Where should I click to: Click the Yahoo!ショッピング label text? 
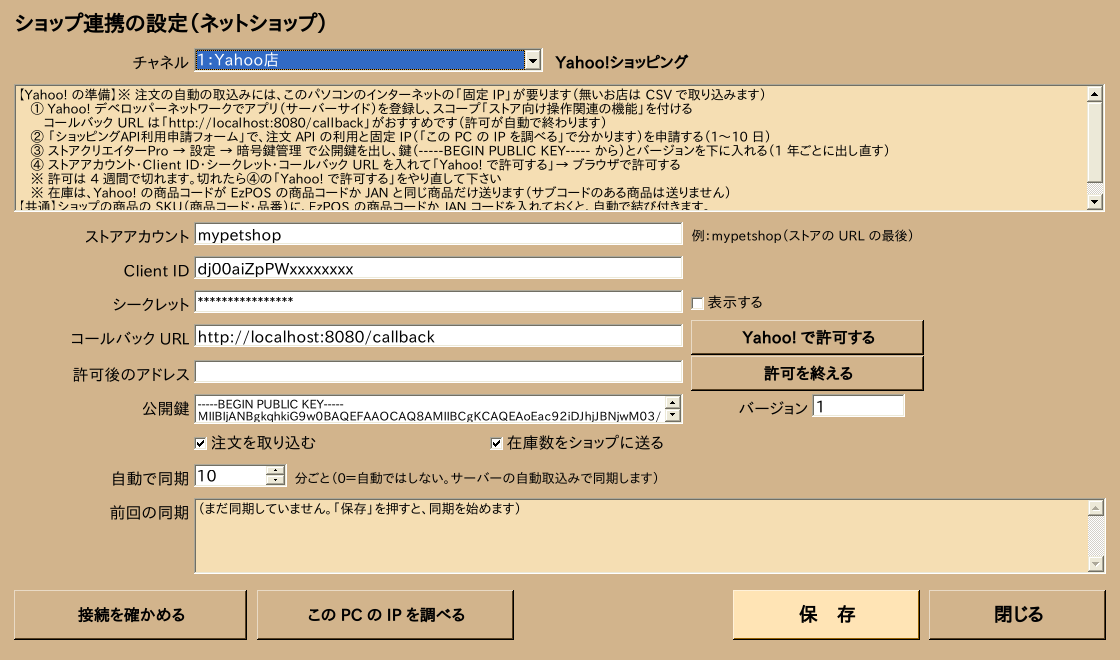click(621, 62)
